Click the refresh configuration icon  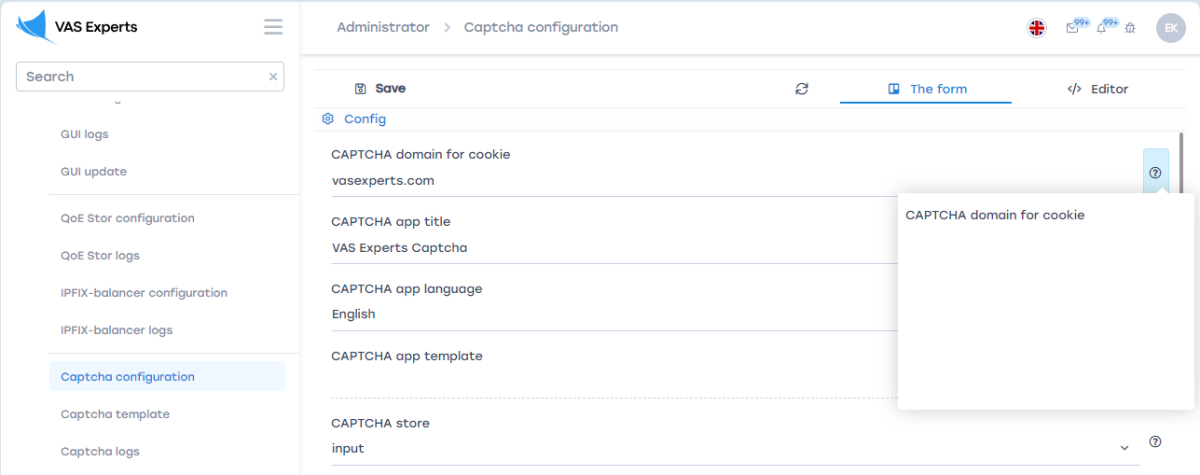[801, 89]
